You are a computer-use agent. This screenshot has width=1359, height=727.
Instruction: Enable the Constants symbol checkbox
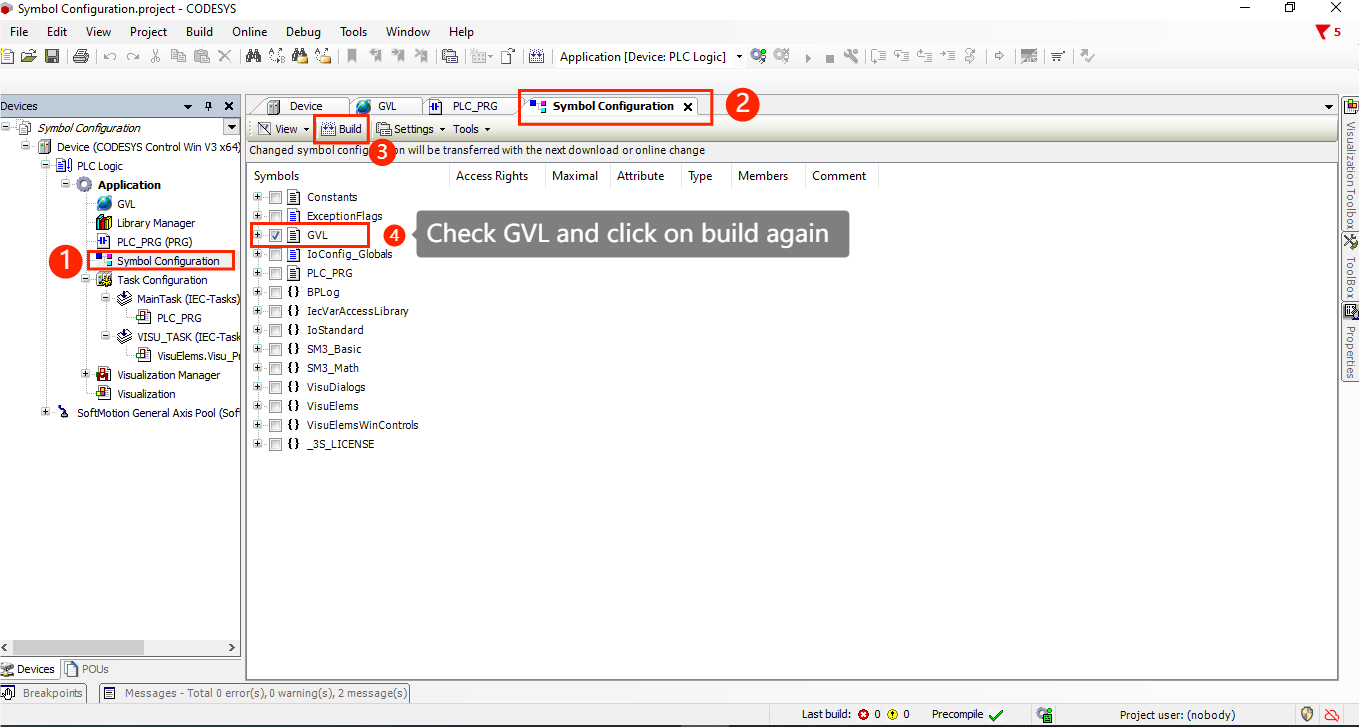click(x=276, y=197)
